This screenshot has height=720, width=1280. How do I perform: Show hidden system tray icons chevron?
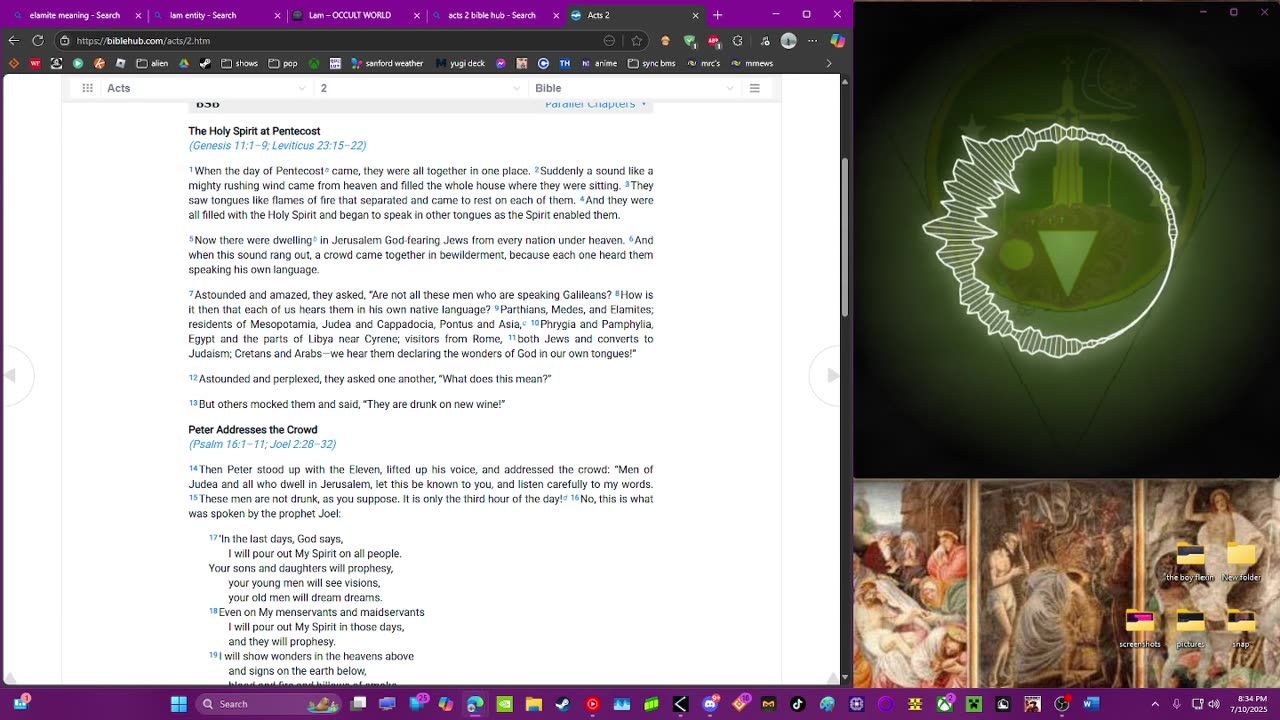[x=1155, y=704]
